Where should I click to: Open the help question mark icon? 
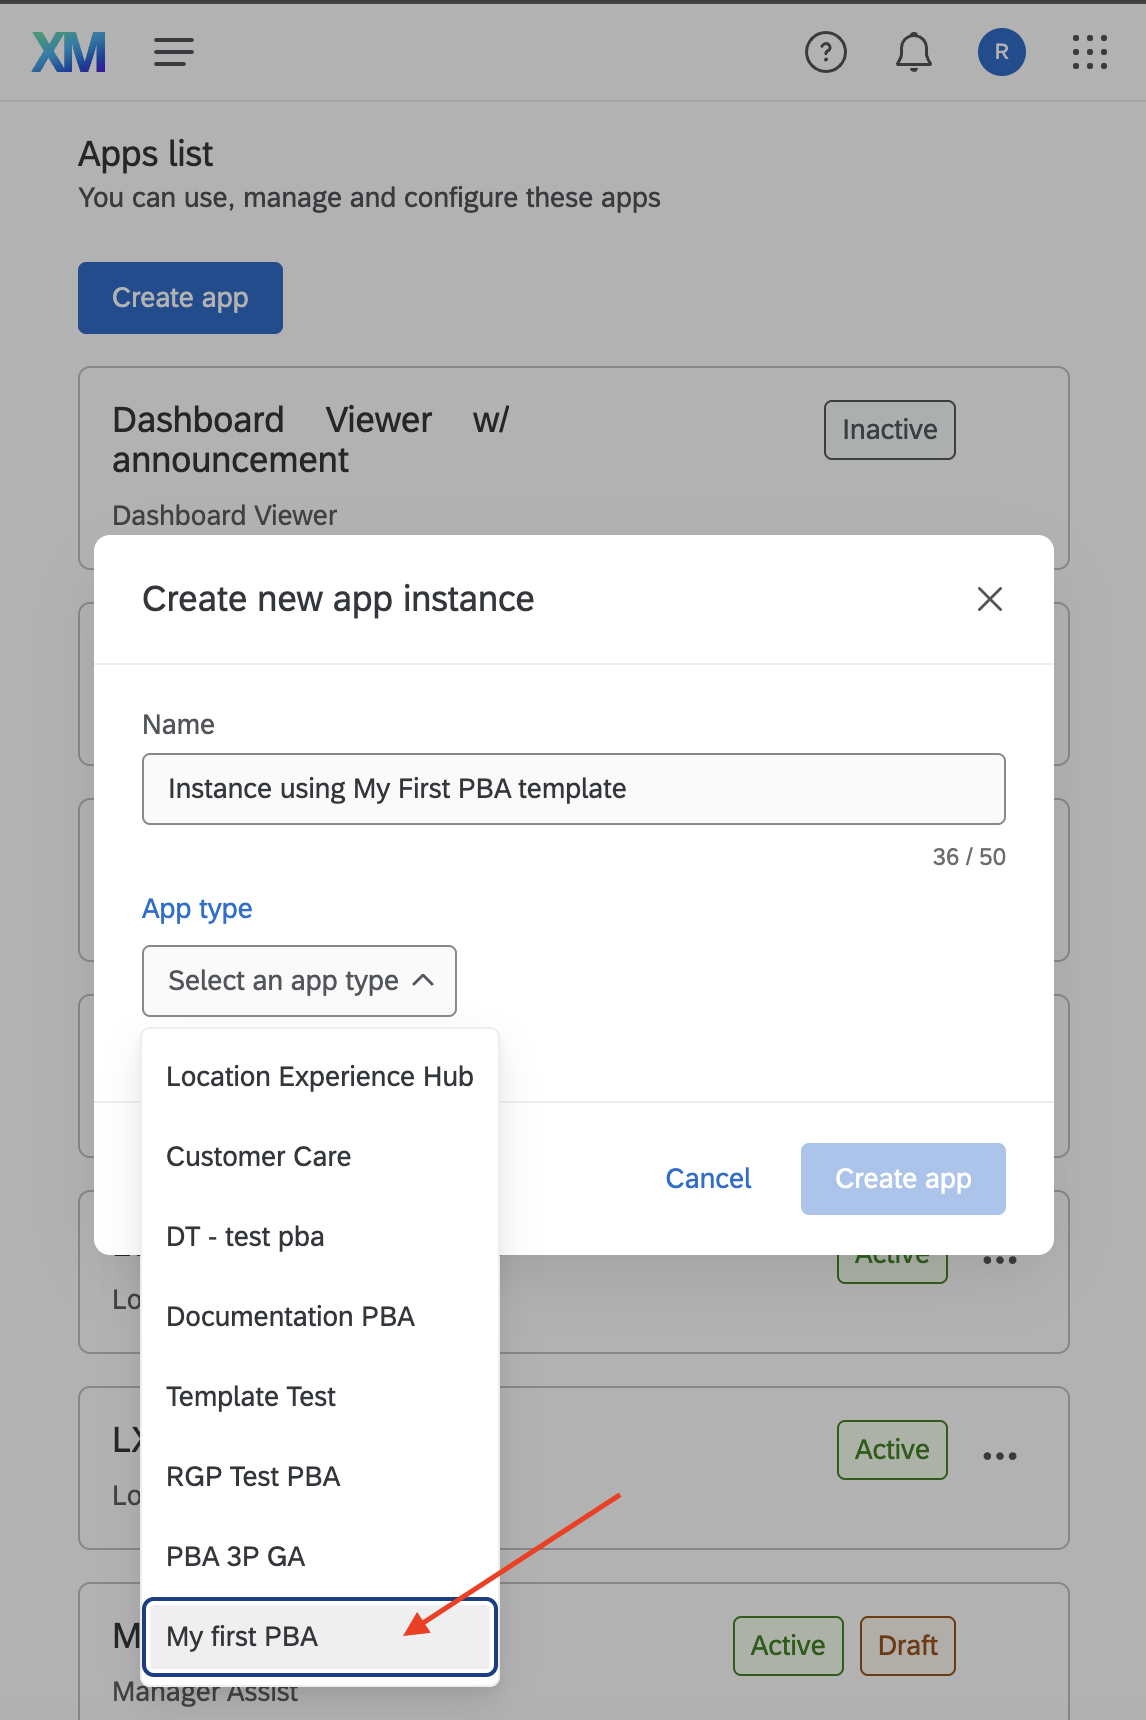click(x=826, y=52)
